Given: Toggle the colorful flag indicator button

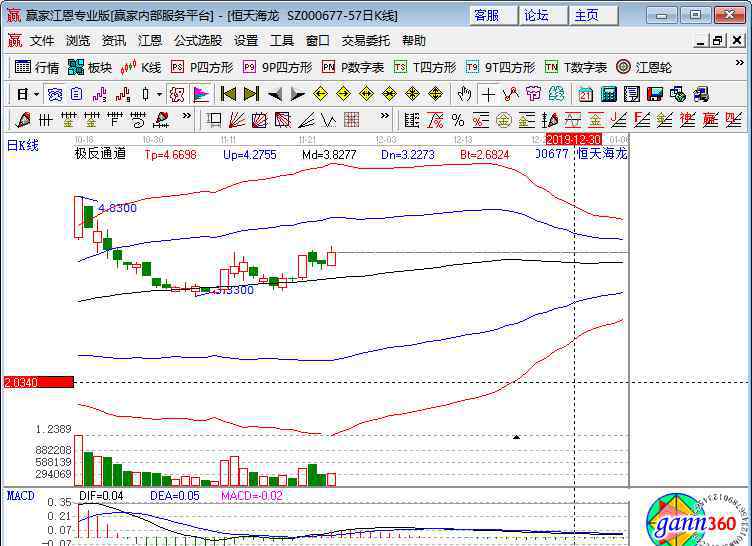Looking at the screenshot, I should 201,94.
